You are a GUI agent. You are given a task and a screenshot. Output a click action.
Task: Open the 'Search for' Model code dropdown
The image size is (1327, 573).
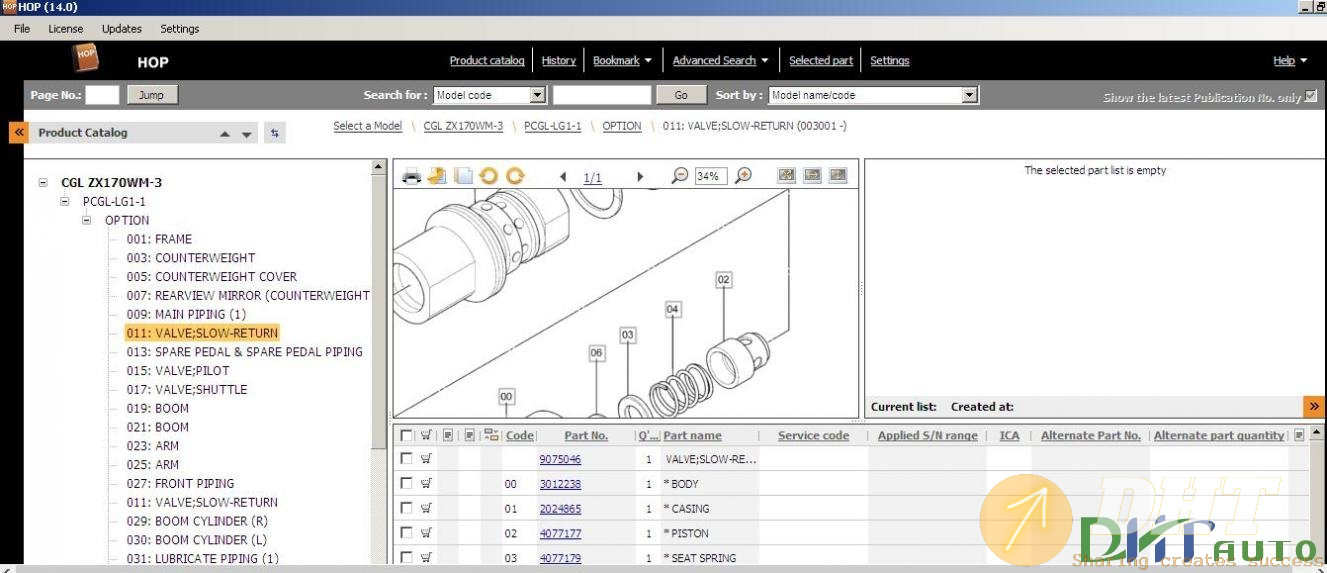click(538, 95)
